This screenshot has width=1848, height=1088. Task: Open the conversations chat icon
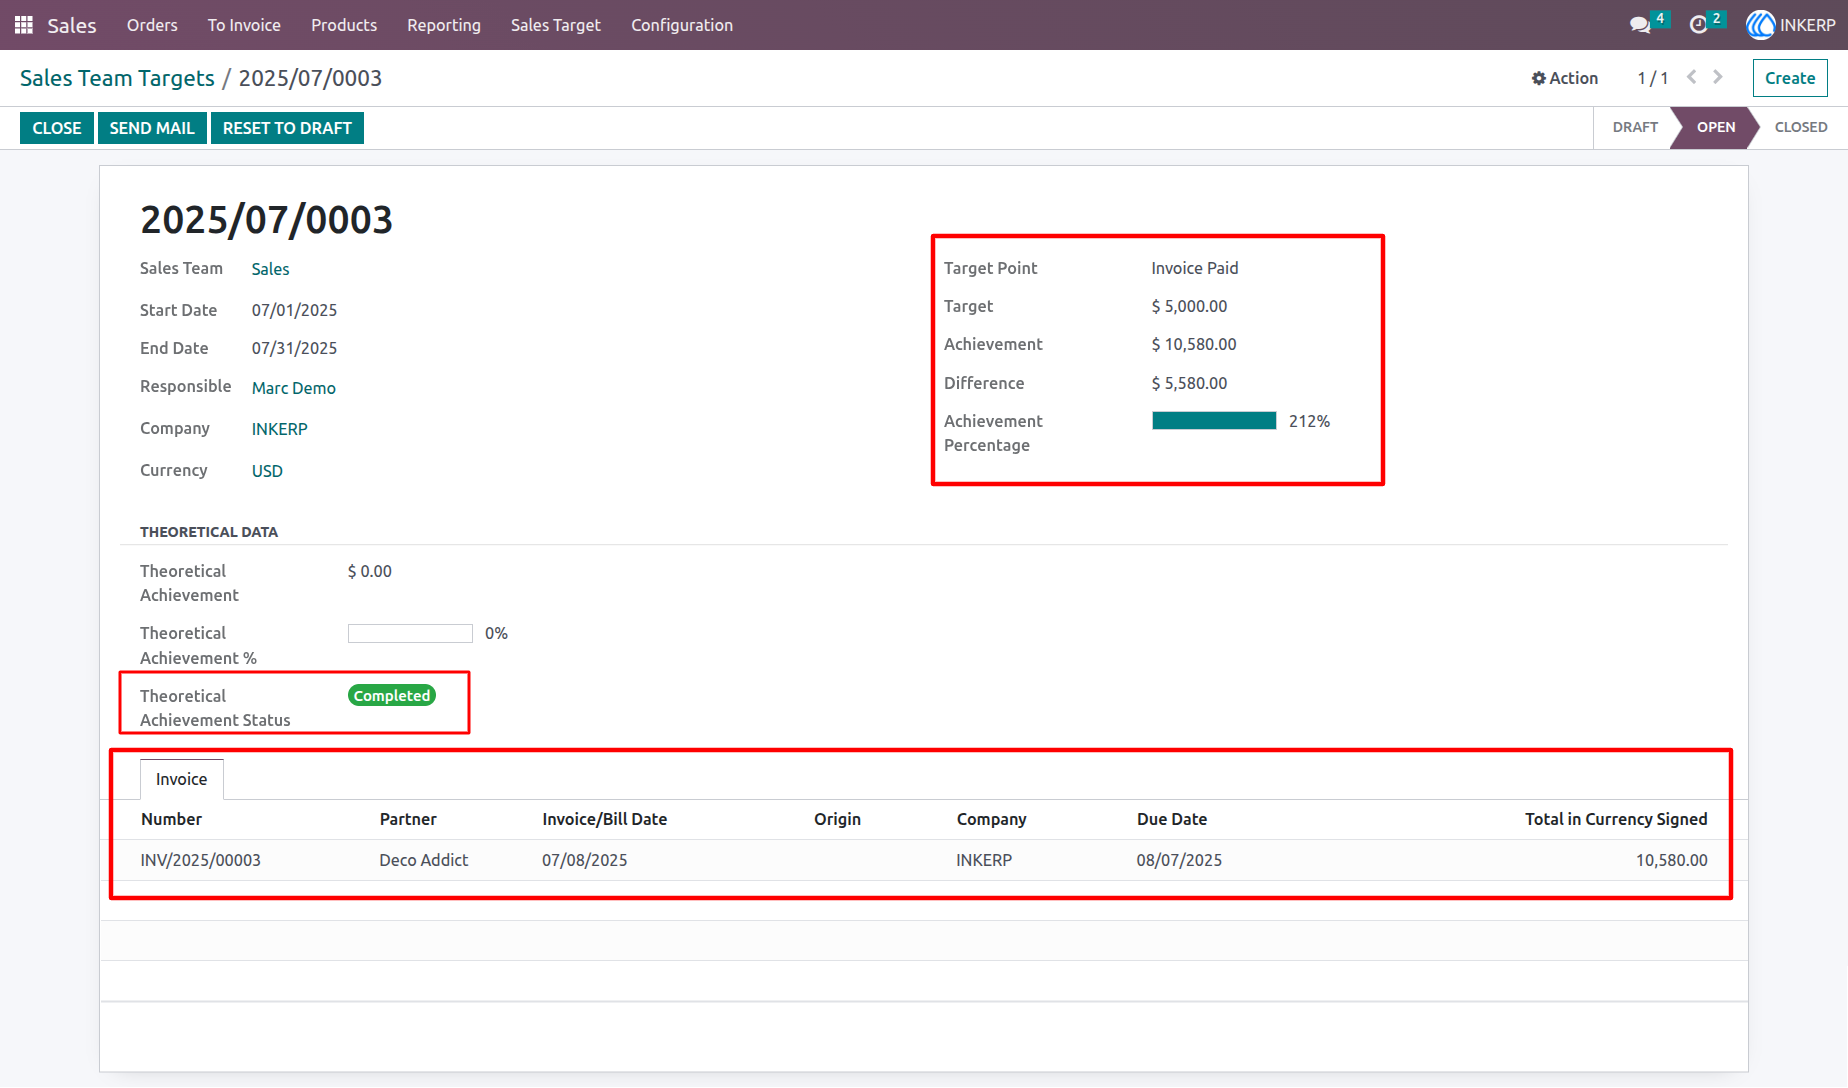(x=1640, y=25)
